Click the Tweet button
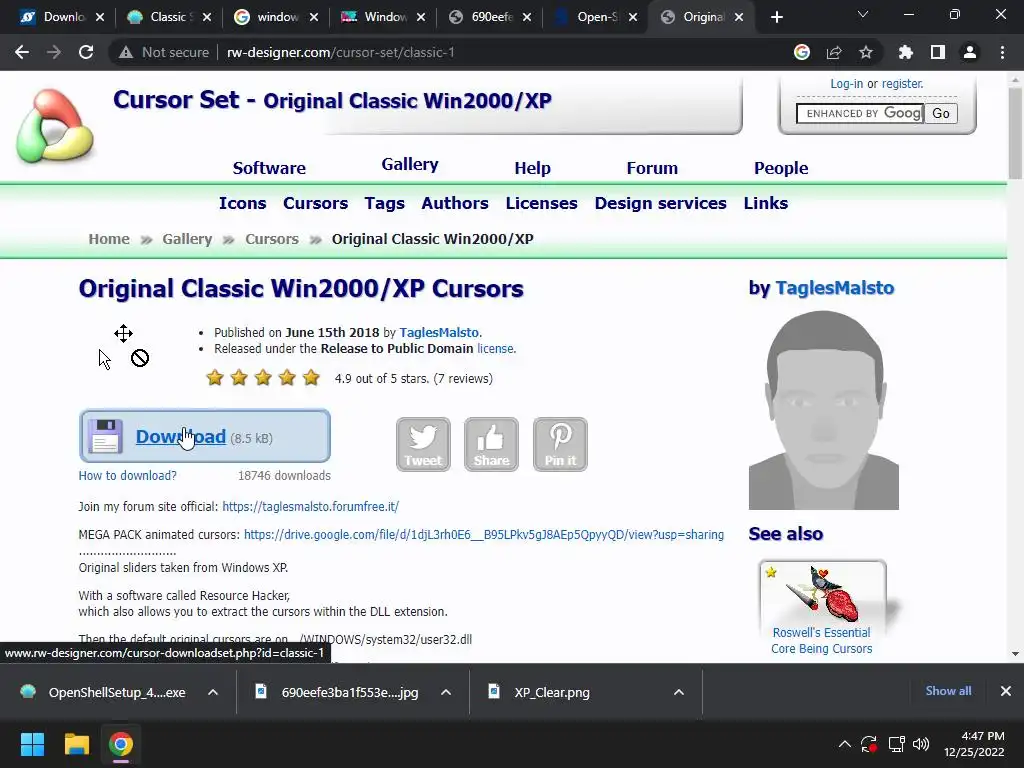 click(x=423, y=445)
